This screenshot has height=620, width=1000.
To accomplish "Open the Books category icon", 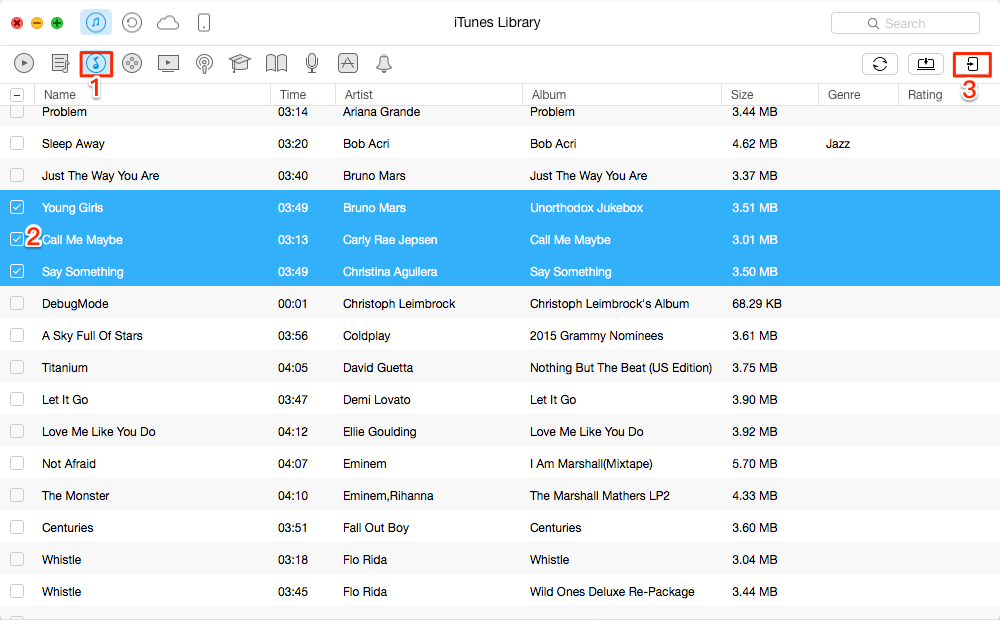I will [276, 63].
